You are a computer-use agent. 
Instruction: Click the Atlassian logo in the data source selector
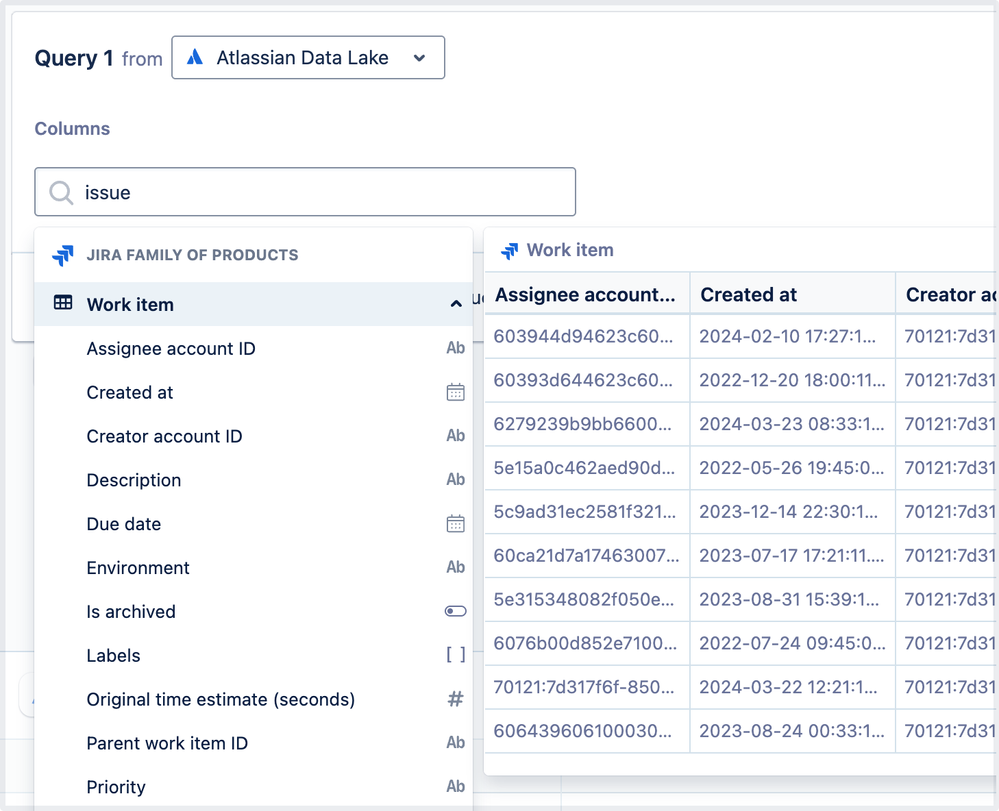click(x=195, y=57)
